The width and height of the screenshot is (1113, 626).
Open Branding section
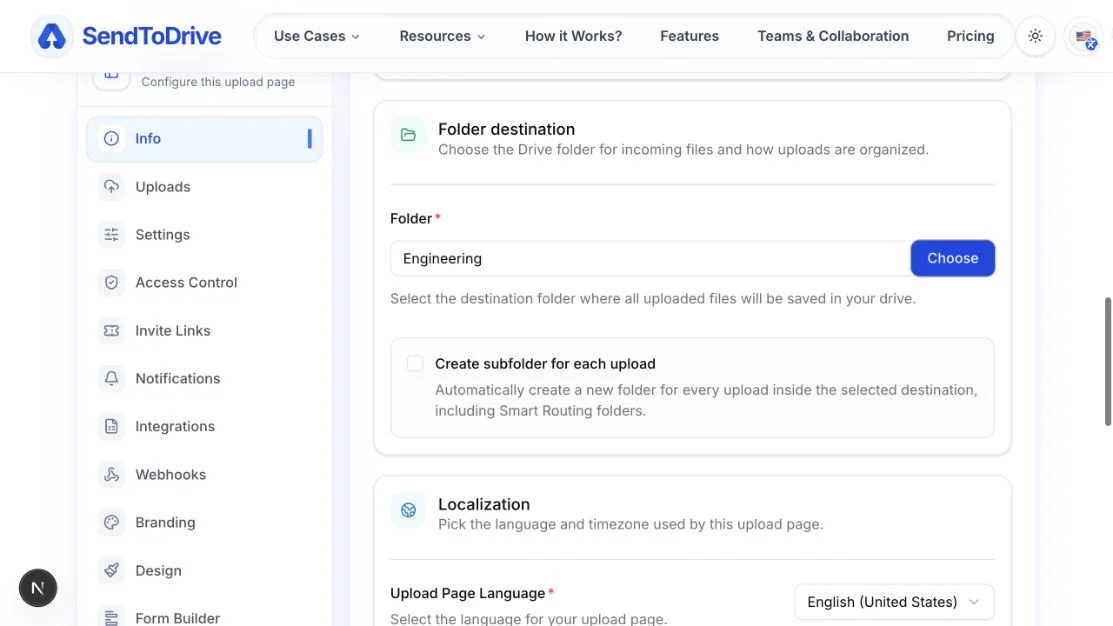(204, 522)
